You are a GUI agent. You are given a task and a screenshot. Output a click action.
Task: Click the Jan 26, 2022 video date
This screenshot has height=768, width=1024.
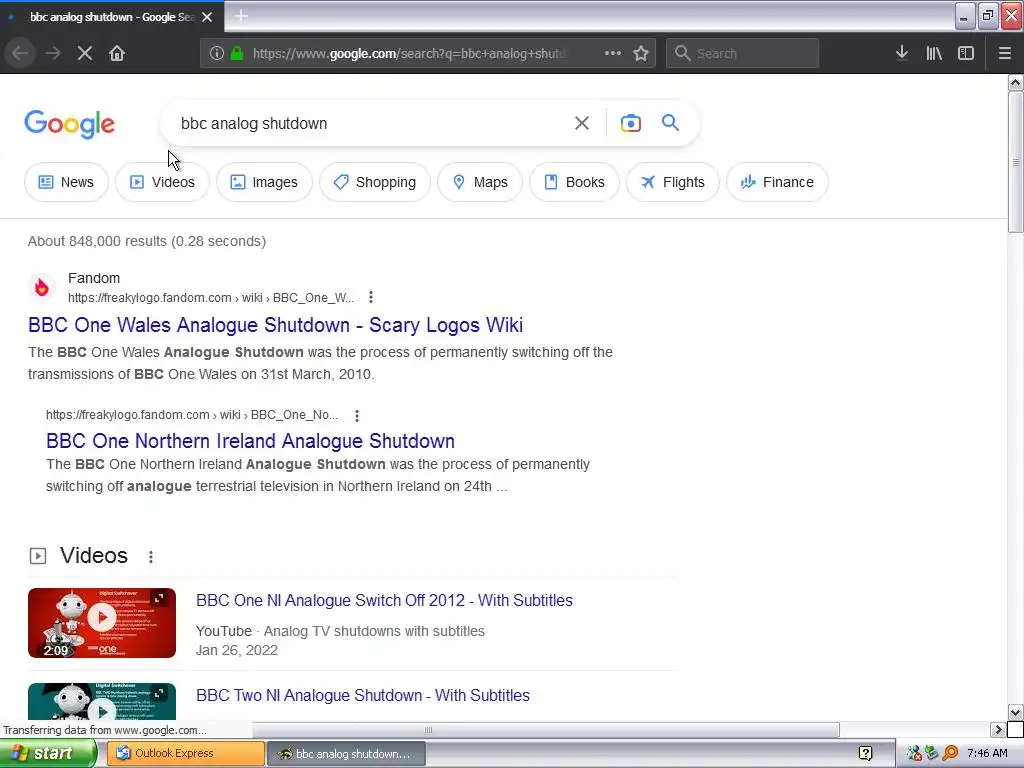click(x=236, y=650)
